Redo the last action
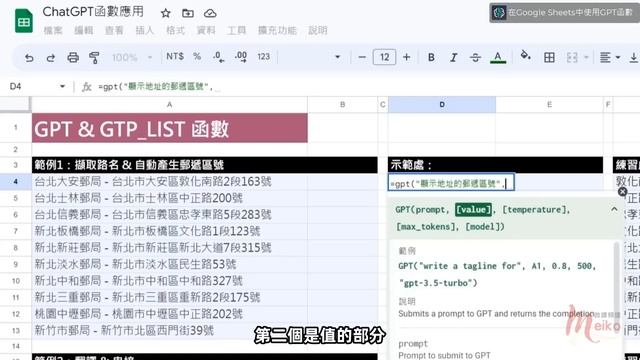 [51, 58]
